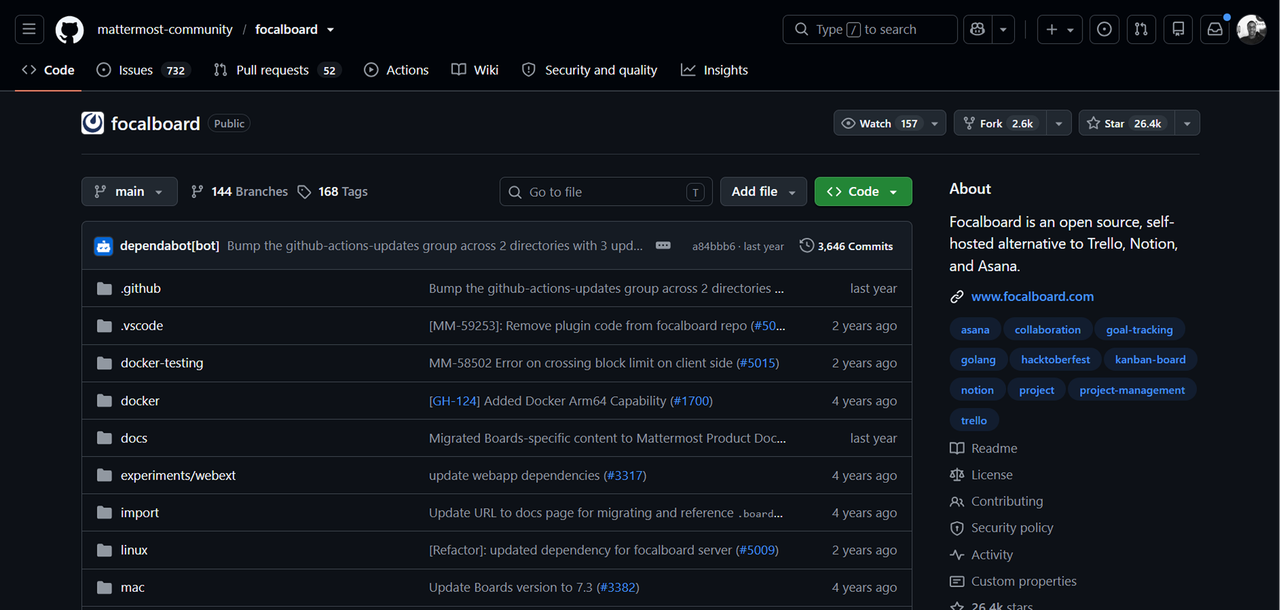Open the docs folder name
1280x610 pixels.
pos(134,438)
